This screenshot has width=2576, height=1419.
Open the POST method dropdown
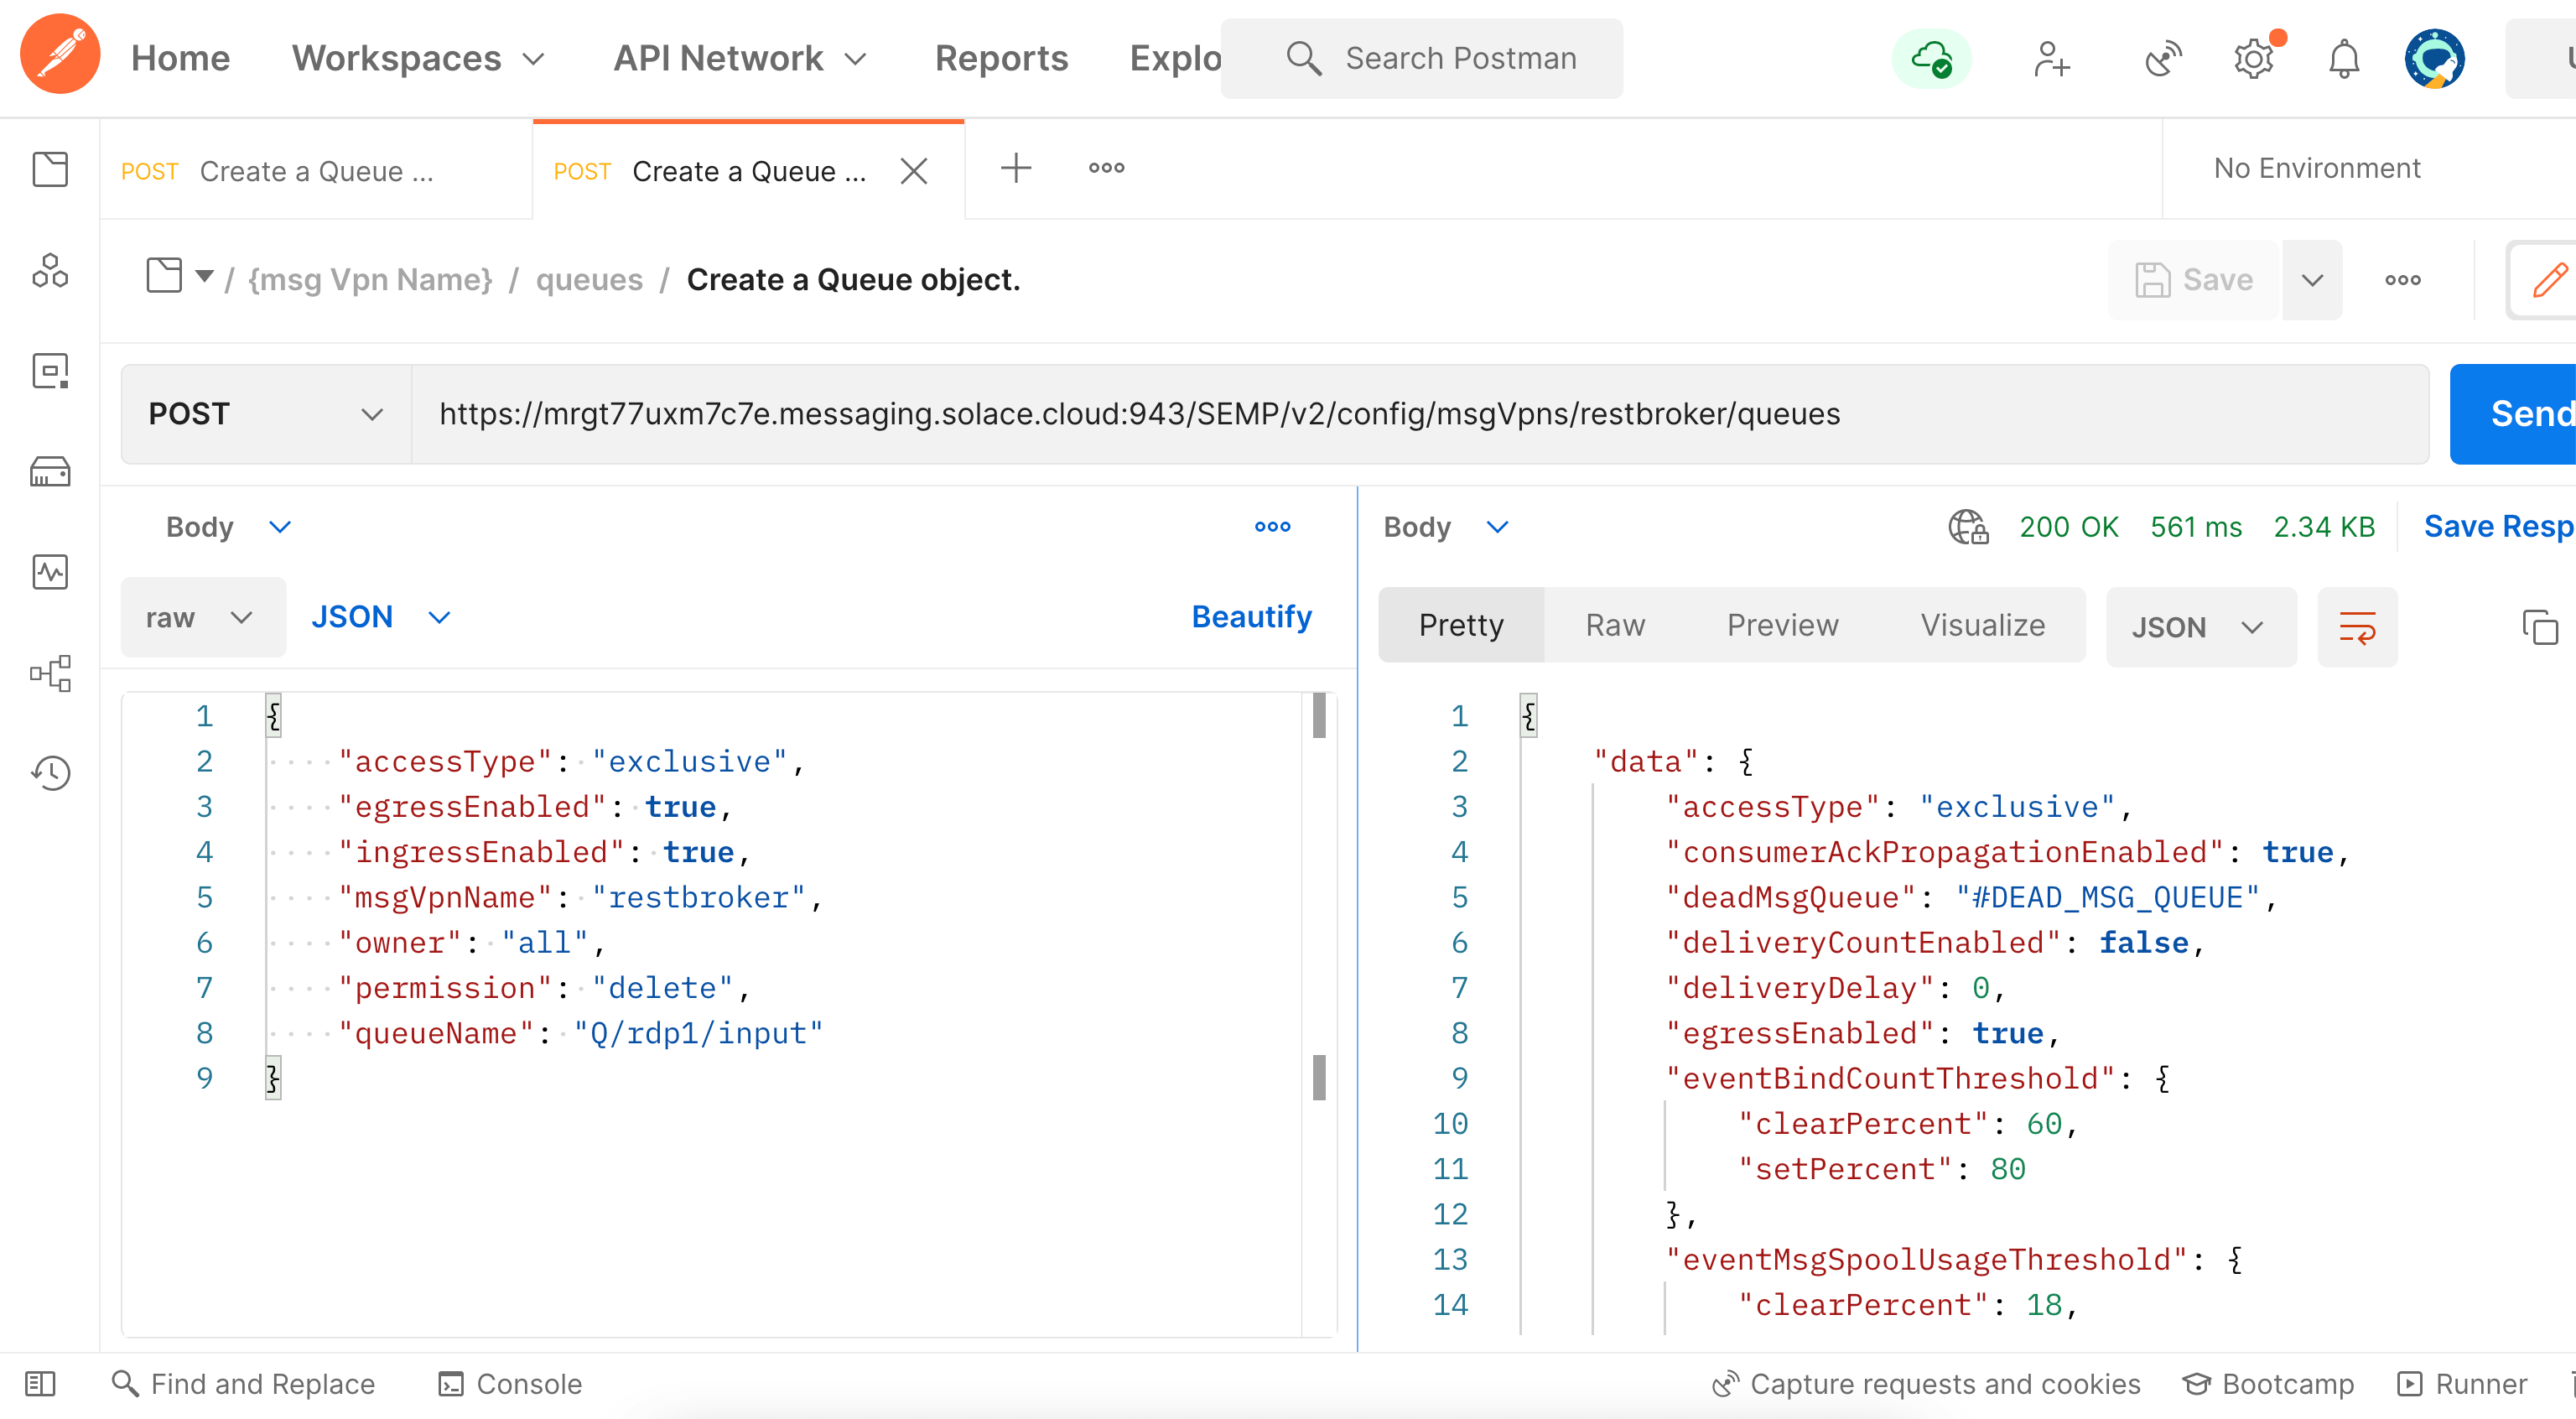[x=265, y=414]
